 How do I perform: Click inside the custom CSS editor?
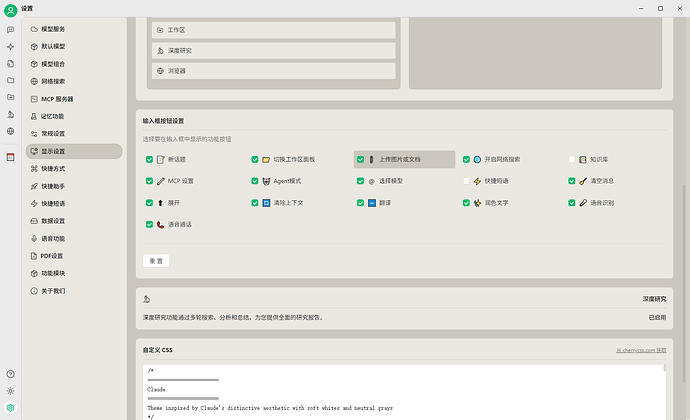(404, 392)
